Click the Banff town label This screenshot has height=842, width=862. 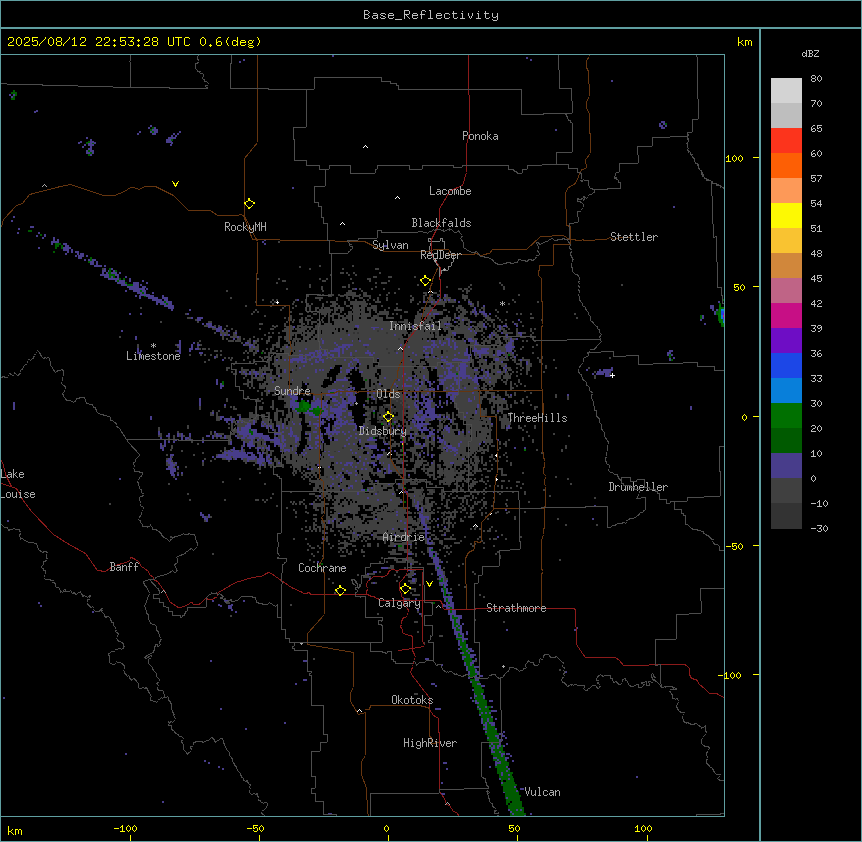[124, 567]
